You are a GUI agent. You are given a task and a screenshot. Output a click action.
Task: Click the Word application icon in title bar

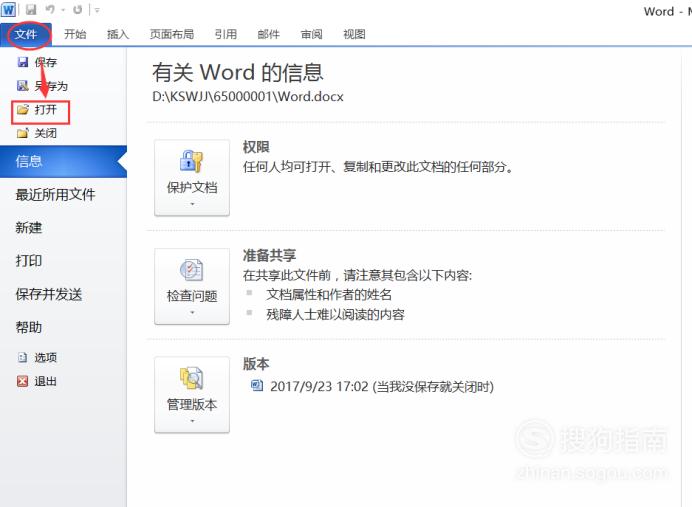tap(8, 9)
